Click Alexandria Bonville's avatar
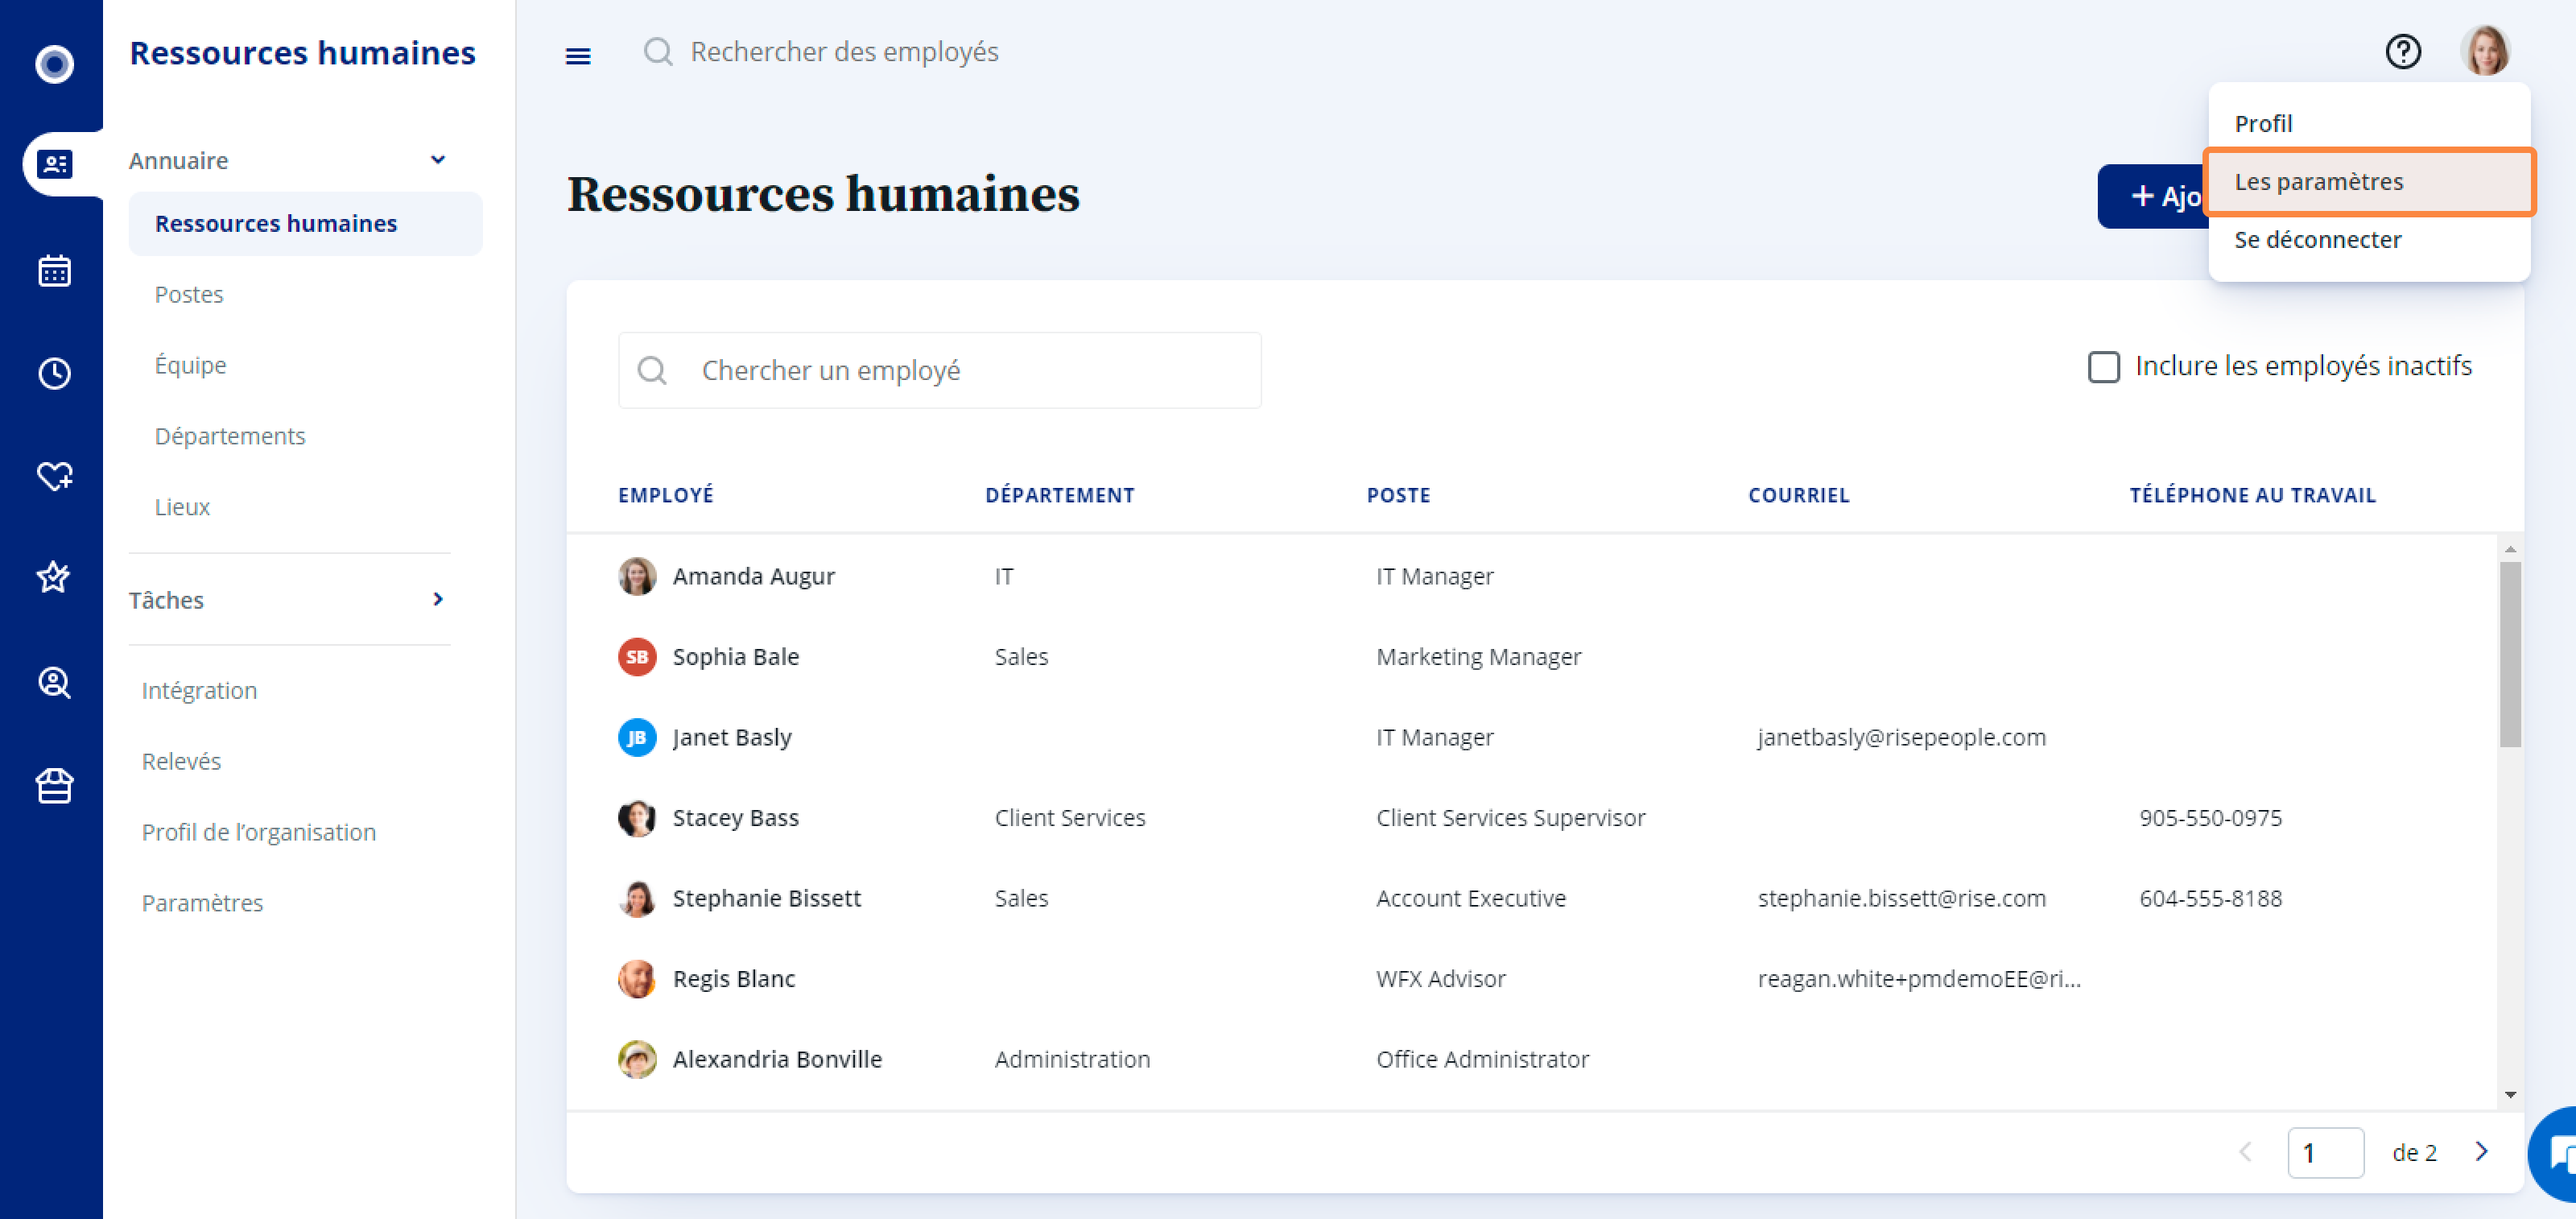This screenshot has width=2576, height=1219. point(637,1059)
